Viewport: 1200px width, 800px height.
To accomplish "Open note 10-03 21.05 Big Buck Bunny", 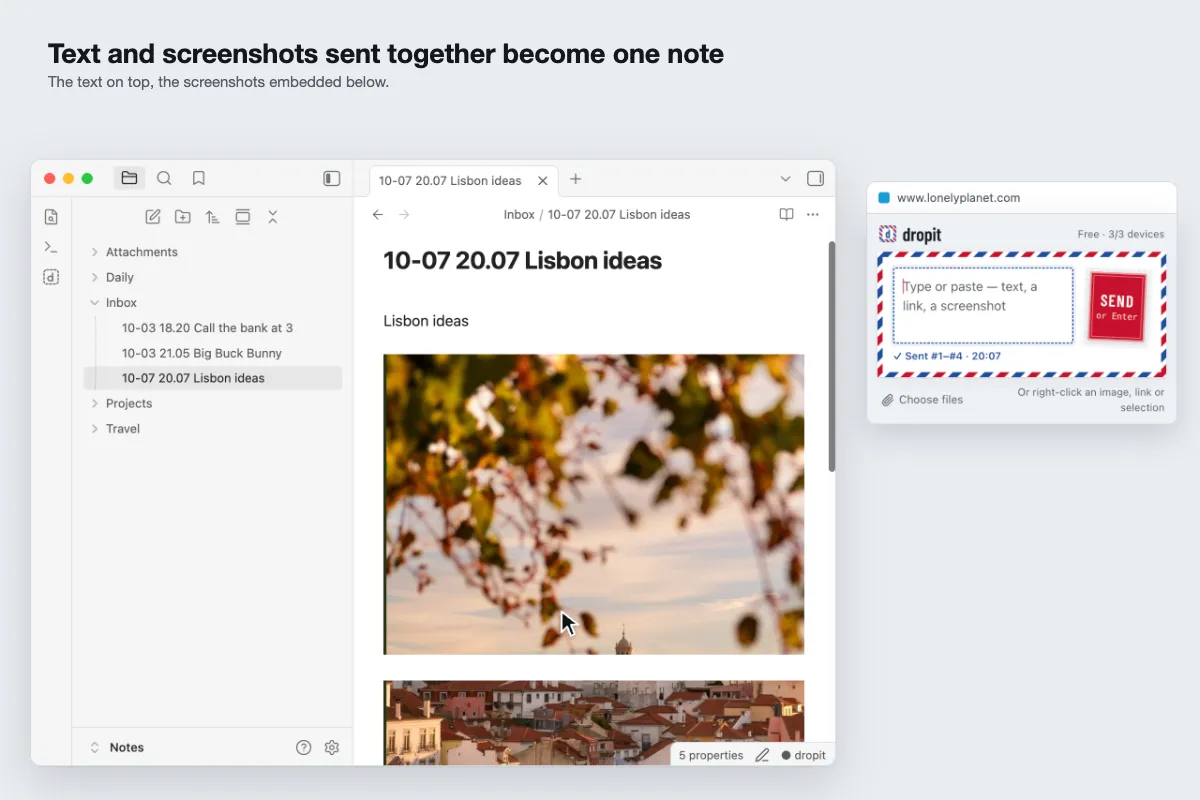I will [x=202, y=353].
